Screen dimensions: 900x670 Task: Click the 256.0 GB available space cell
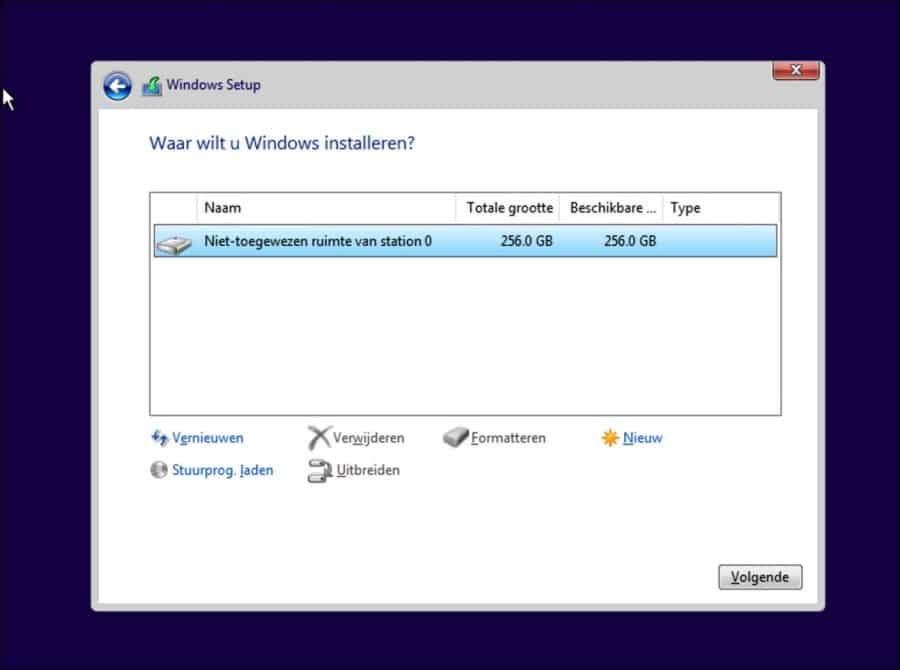point(630,241)
